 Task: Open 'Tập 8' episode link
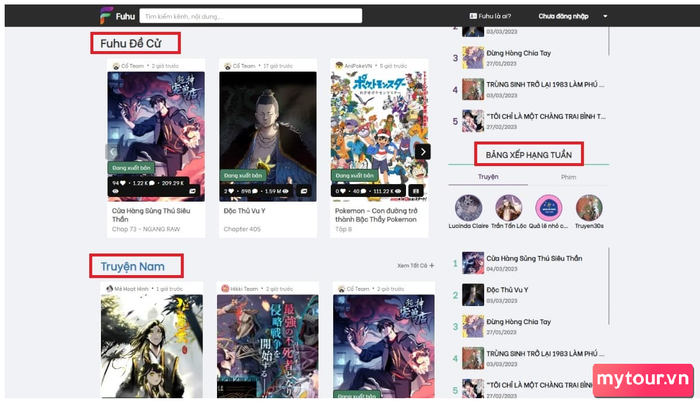click(x=344, y=229)
